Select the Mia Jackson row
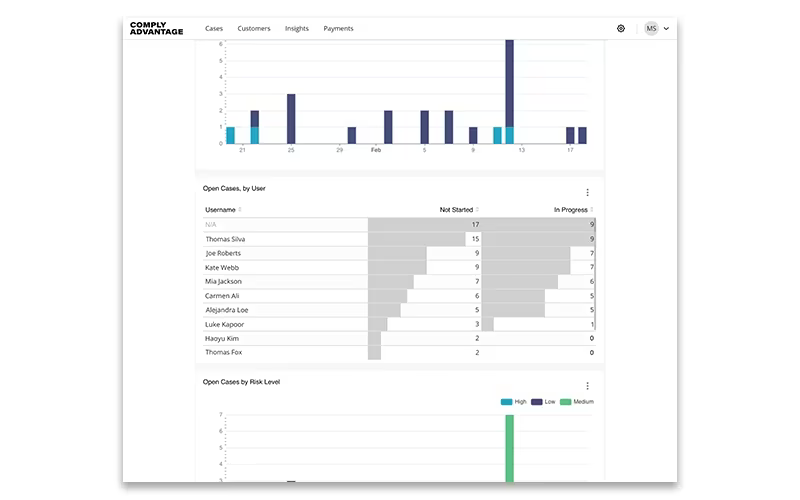This screenshot has height=500, width=800. [x=399, y=282]
